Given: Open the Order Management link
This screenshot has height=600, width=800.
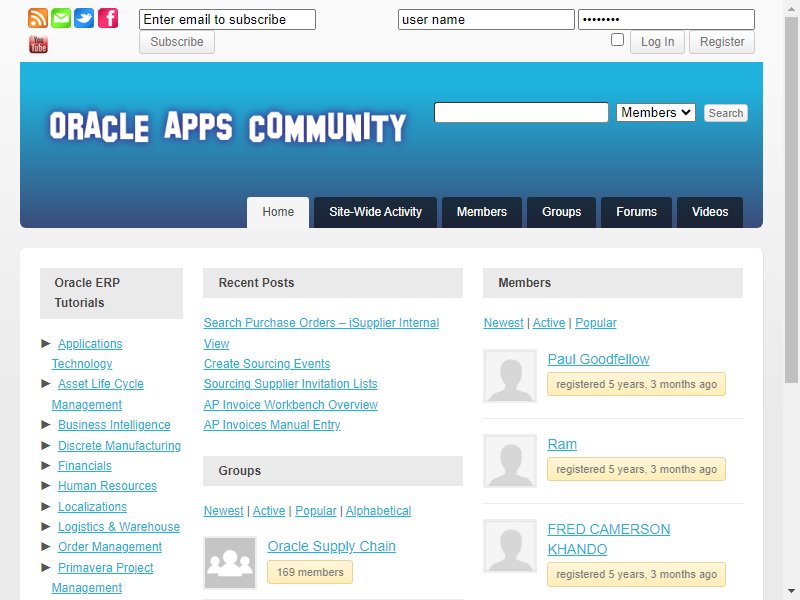Looking at the screenshot, I should tap(110, 546).
